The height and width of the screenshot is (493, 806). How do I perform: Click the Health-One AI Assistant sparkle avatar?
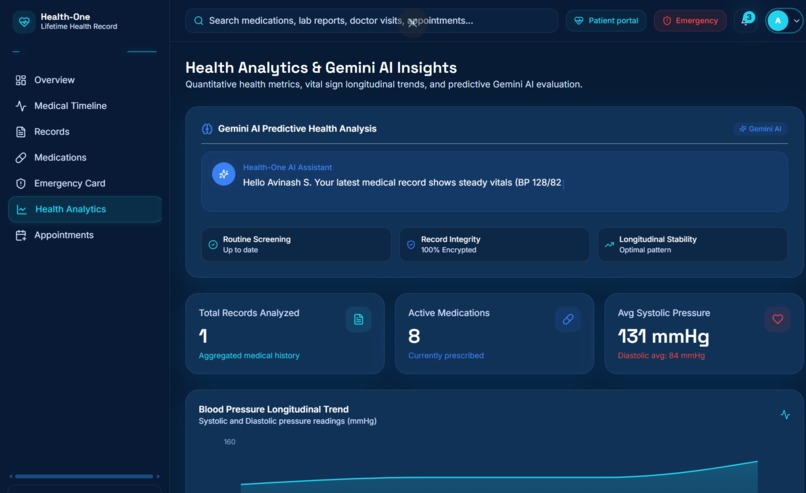(x=224, y=174)
